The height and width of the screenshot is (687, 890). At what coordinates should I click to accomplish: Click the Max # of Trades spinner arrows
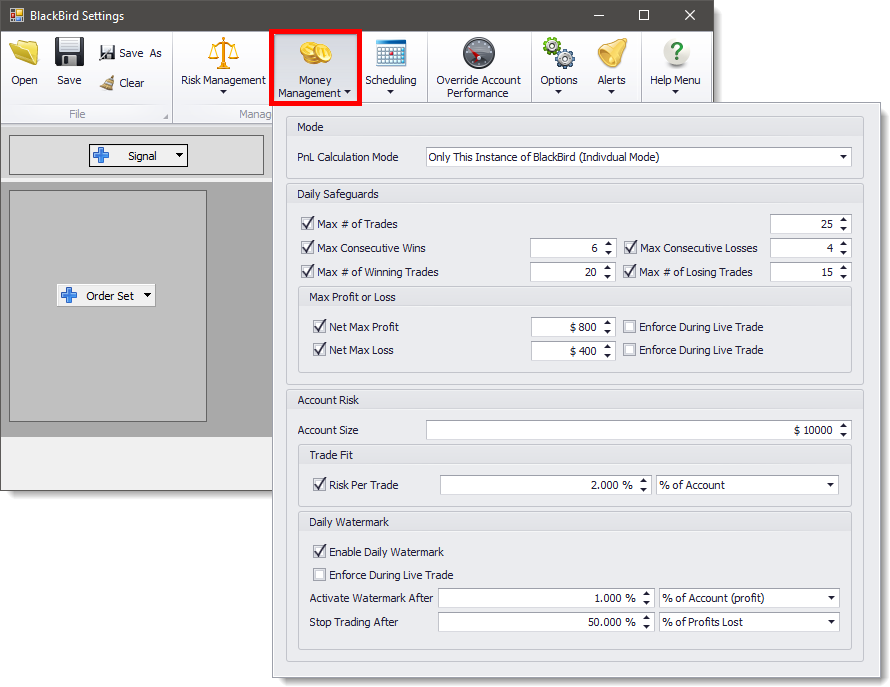coord(843,224)
